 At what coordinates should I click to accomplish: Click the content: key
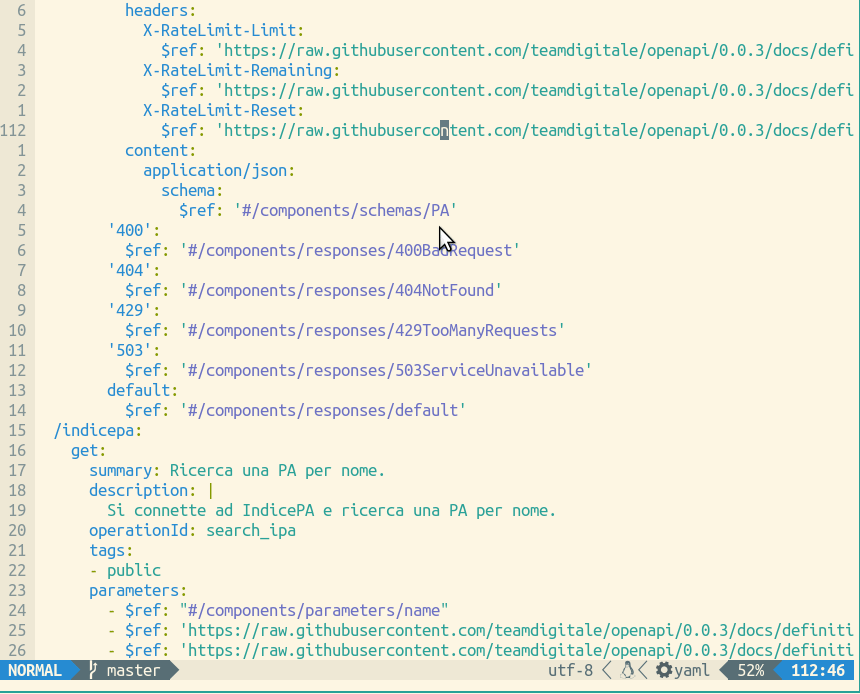click(160, 150)
